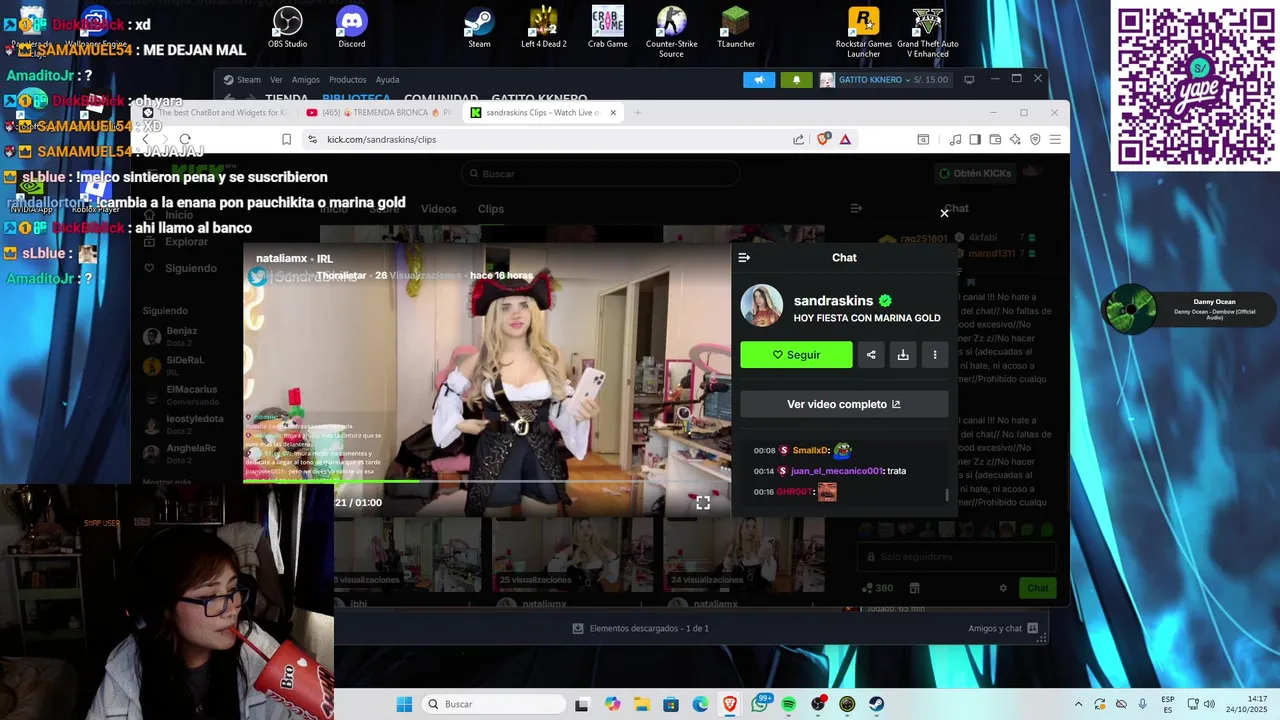
Task: Share the clip using the share icon
Action: 871,355
